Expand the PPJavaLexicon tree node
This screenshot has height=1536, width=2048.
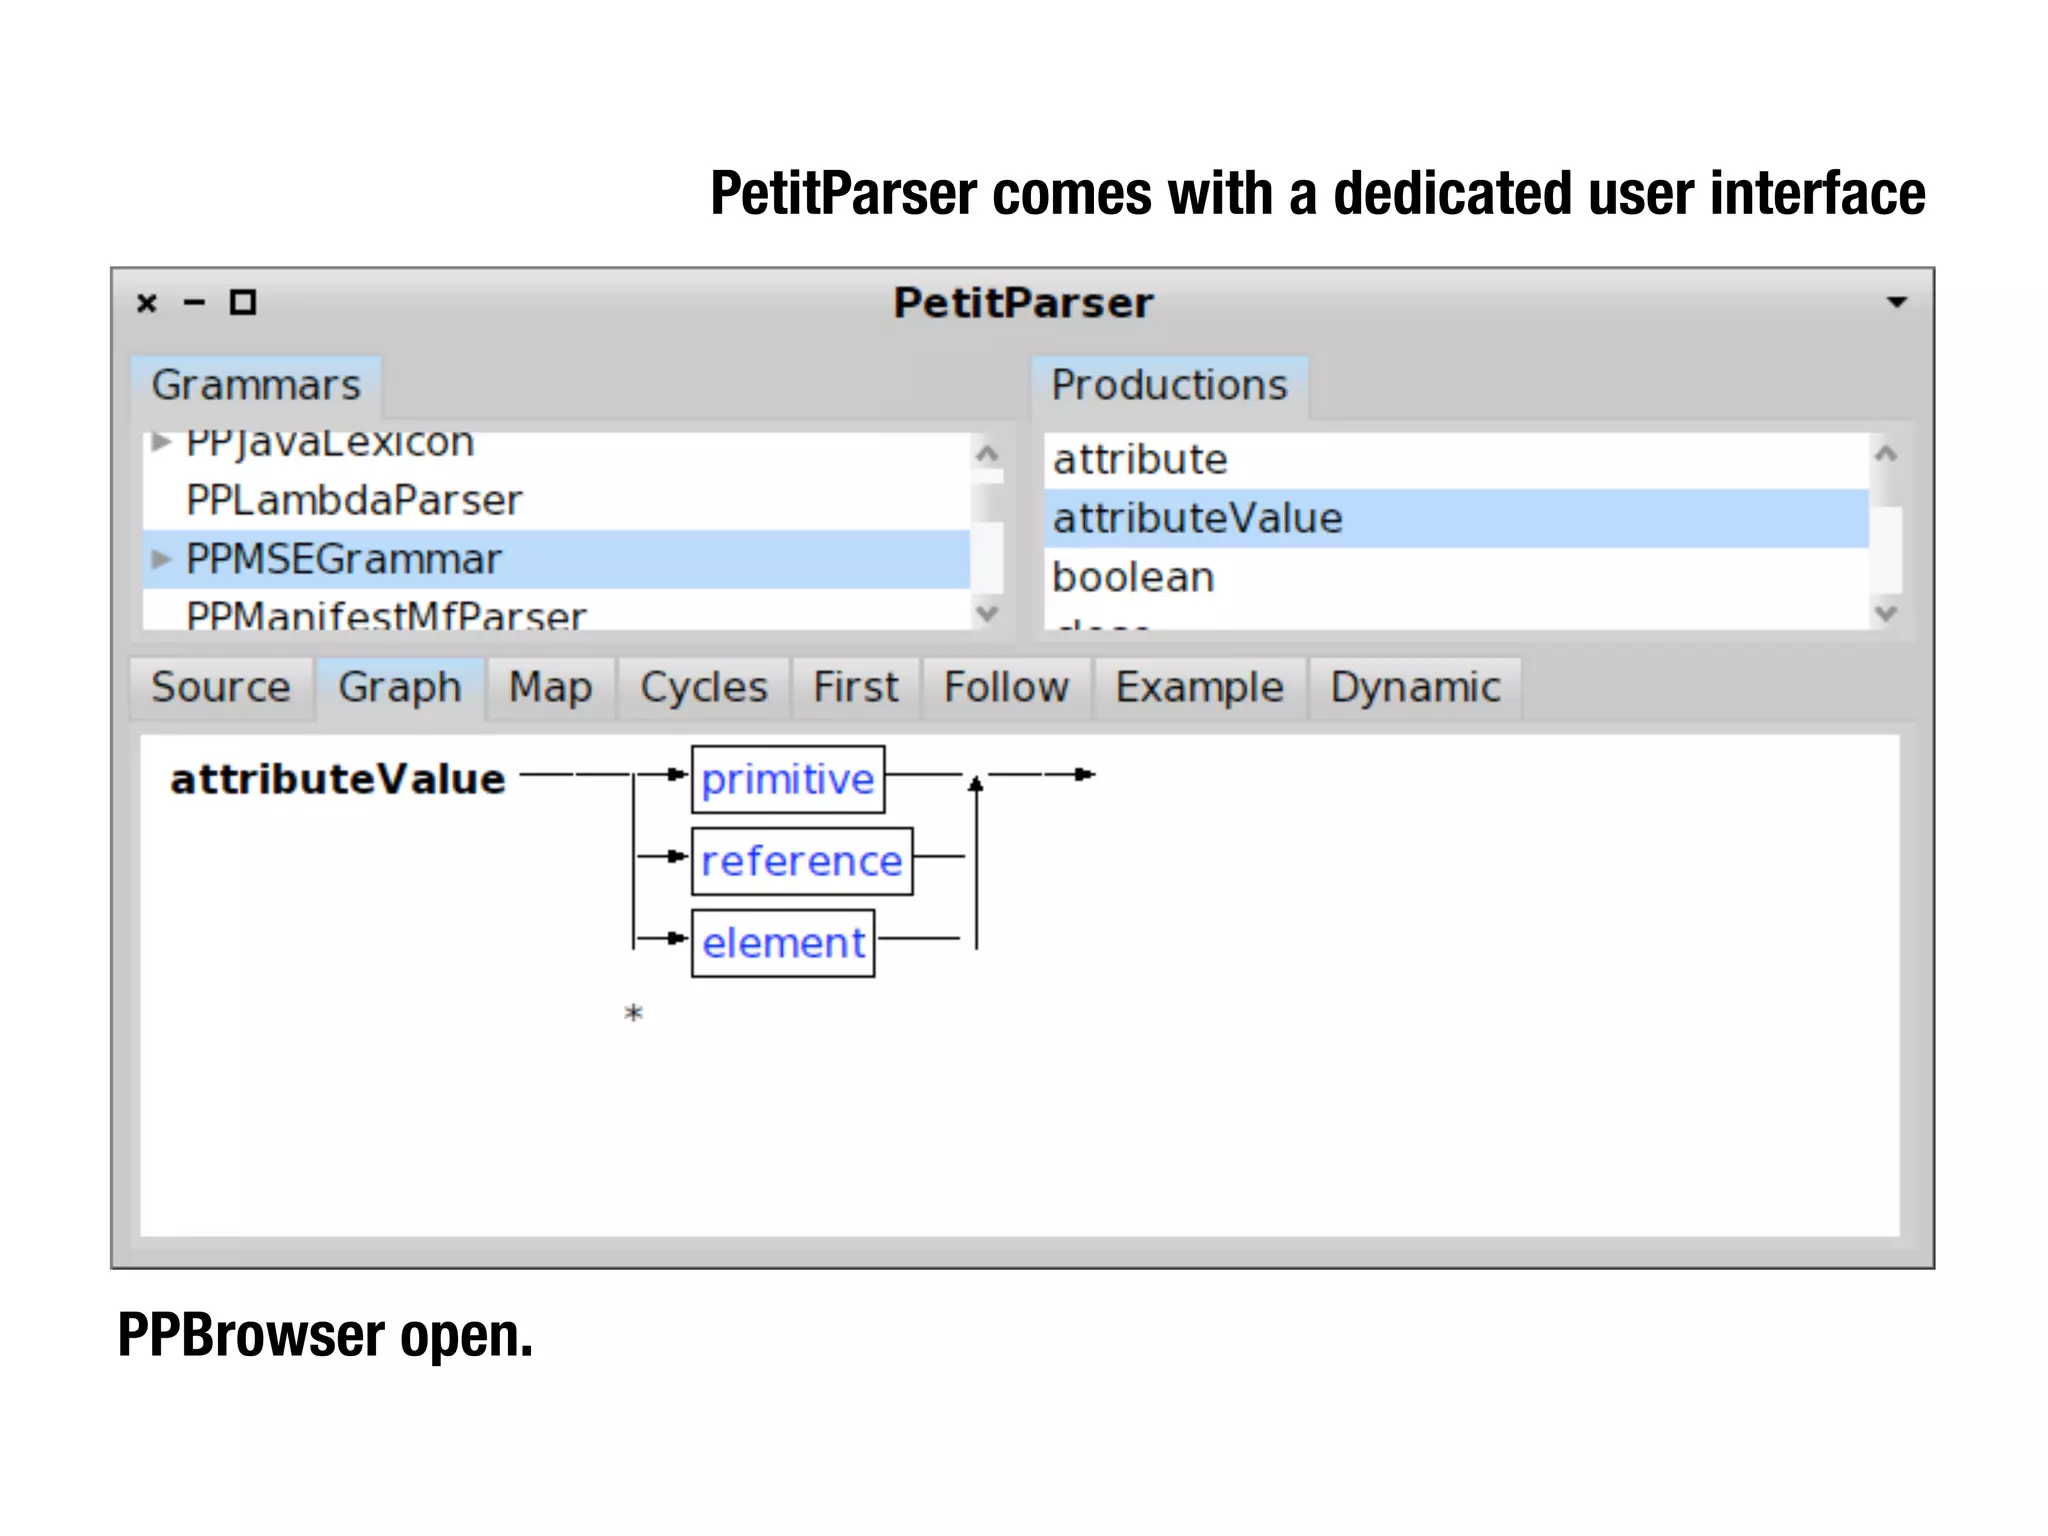coord(160,442)
